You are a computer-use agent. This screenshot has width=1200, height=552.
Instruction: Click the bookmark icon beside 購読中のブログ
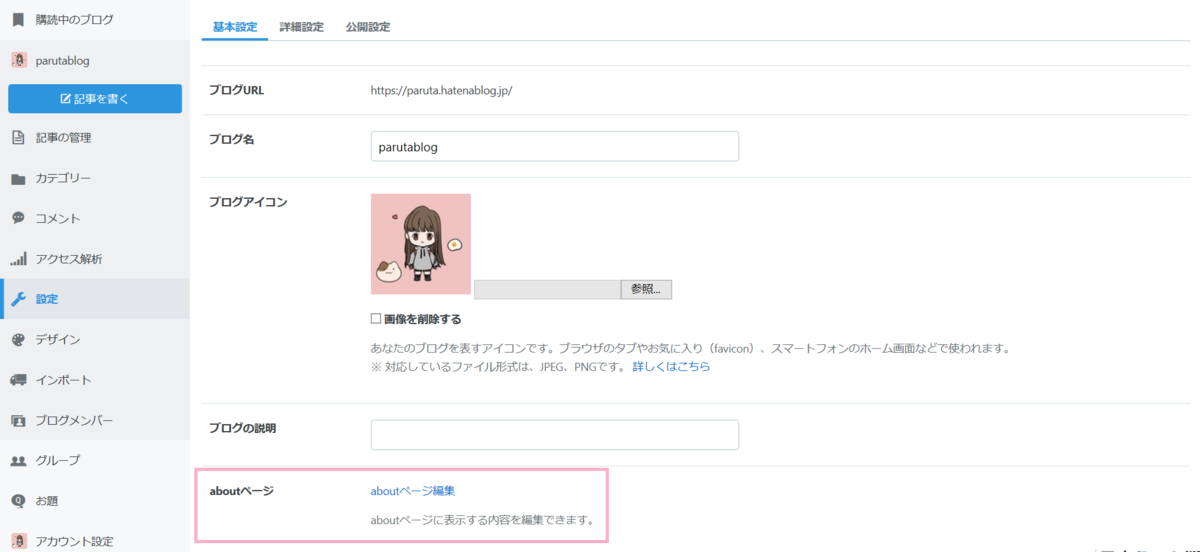click(18, 19)
